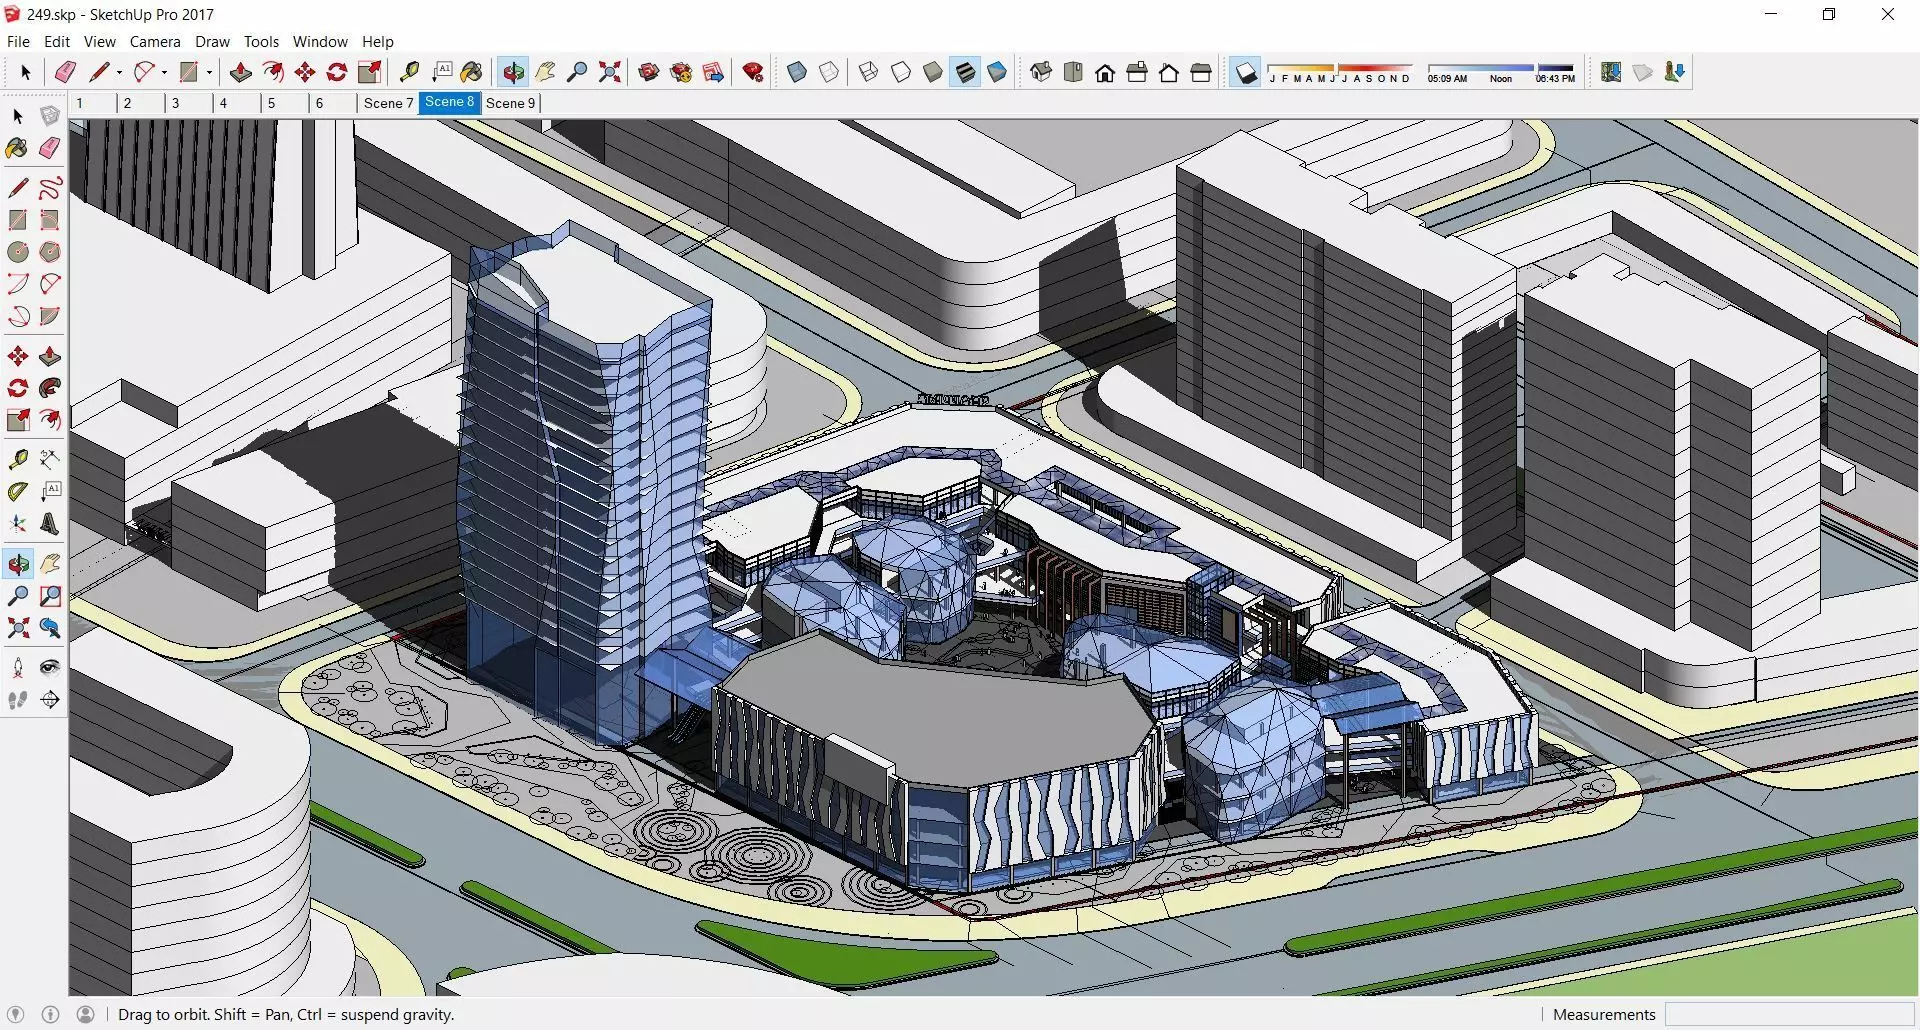Select the Dimension tool in left toolbar
The width and height of the screenshot is (1920, 1030).
point(50,460)
